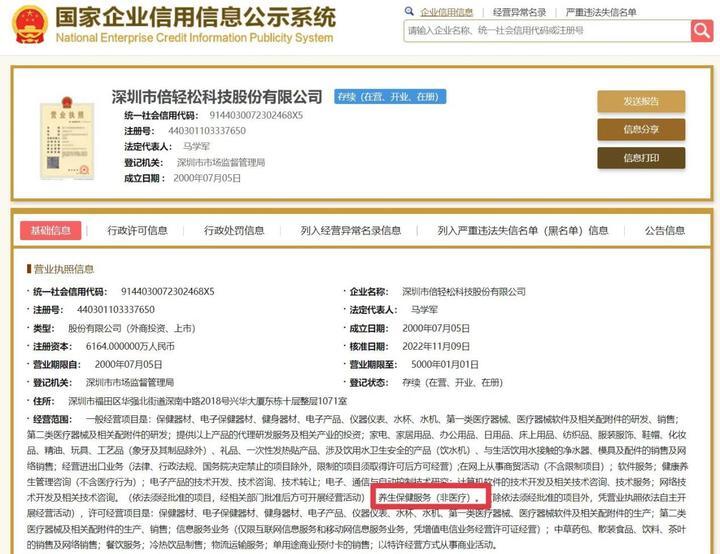Open the 列入经营异常名录信息 tab
This screenshot has width=720, height=554.
pos(351,230)
